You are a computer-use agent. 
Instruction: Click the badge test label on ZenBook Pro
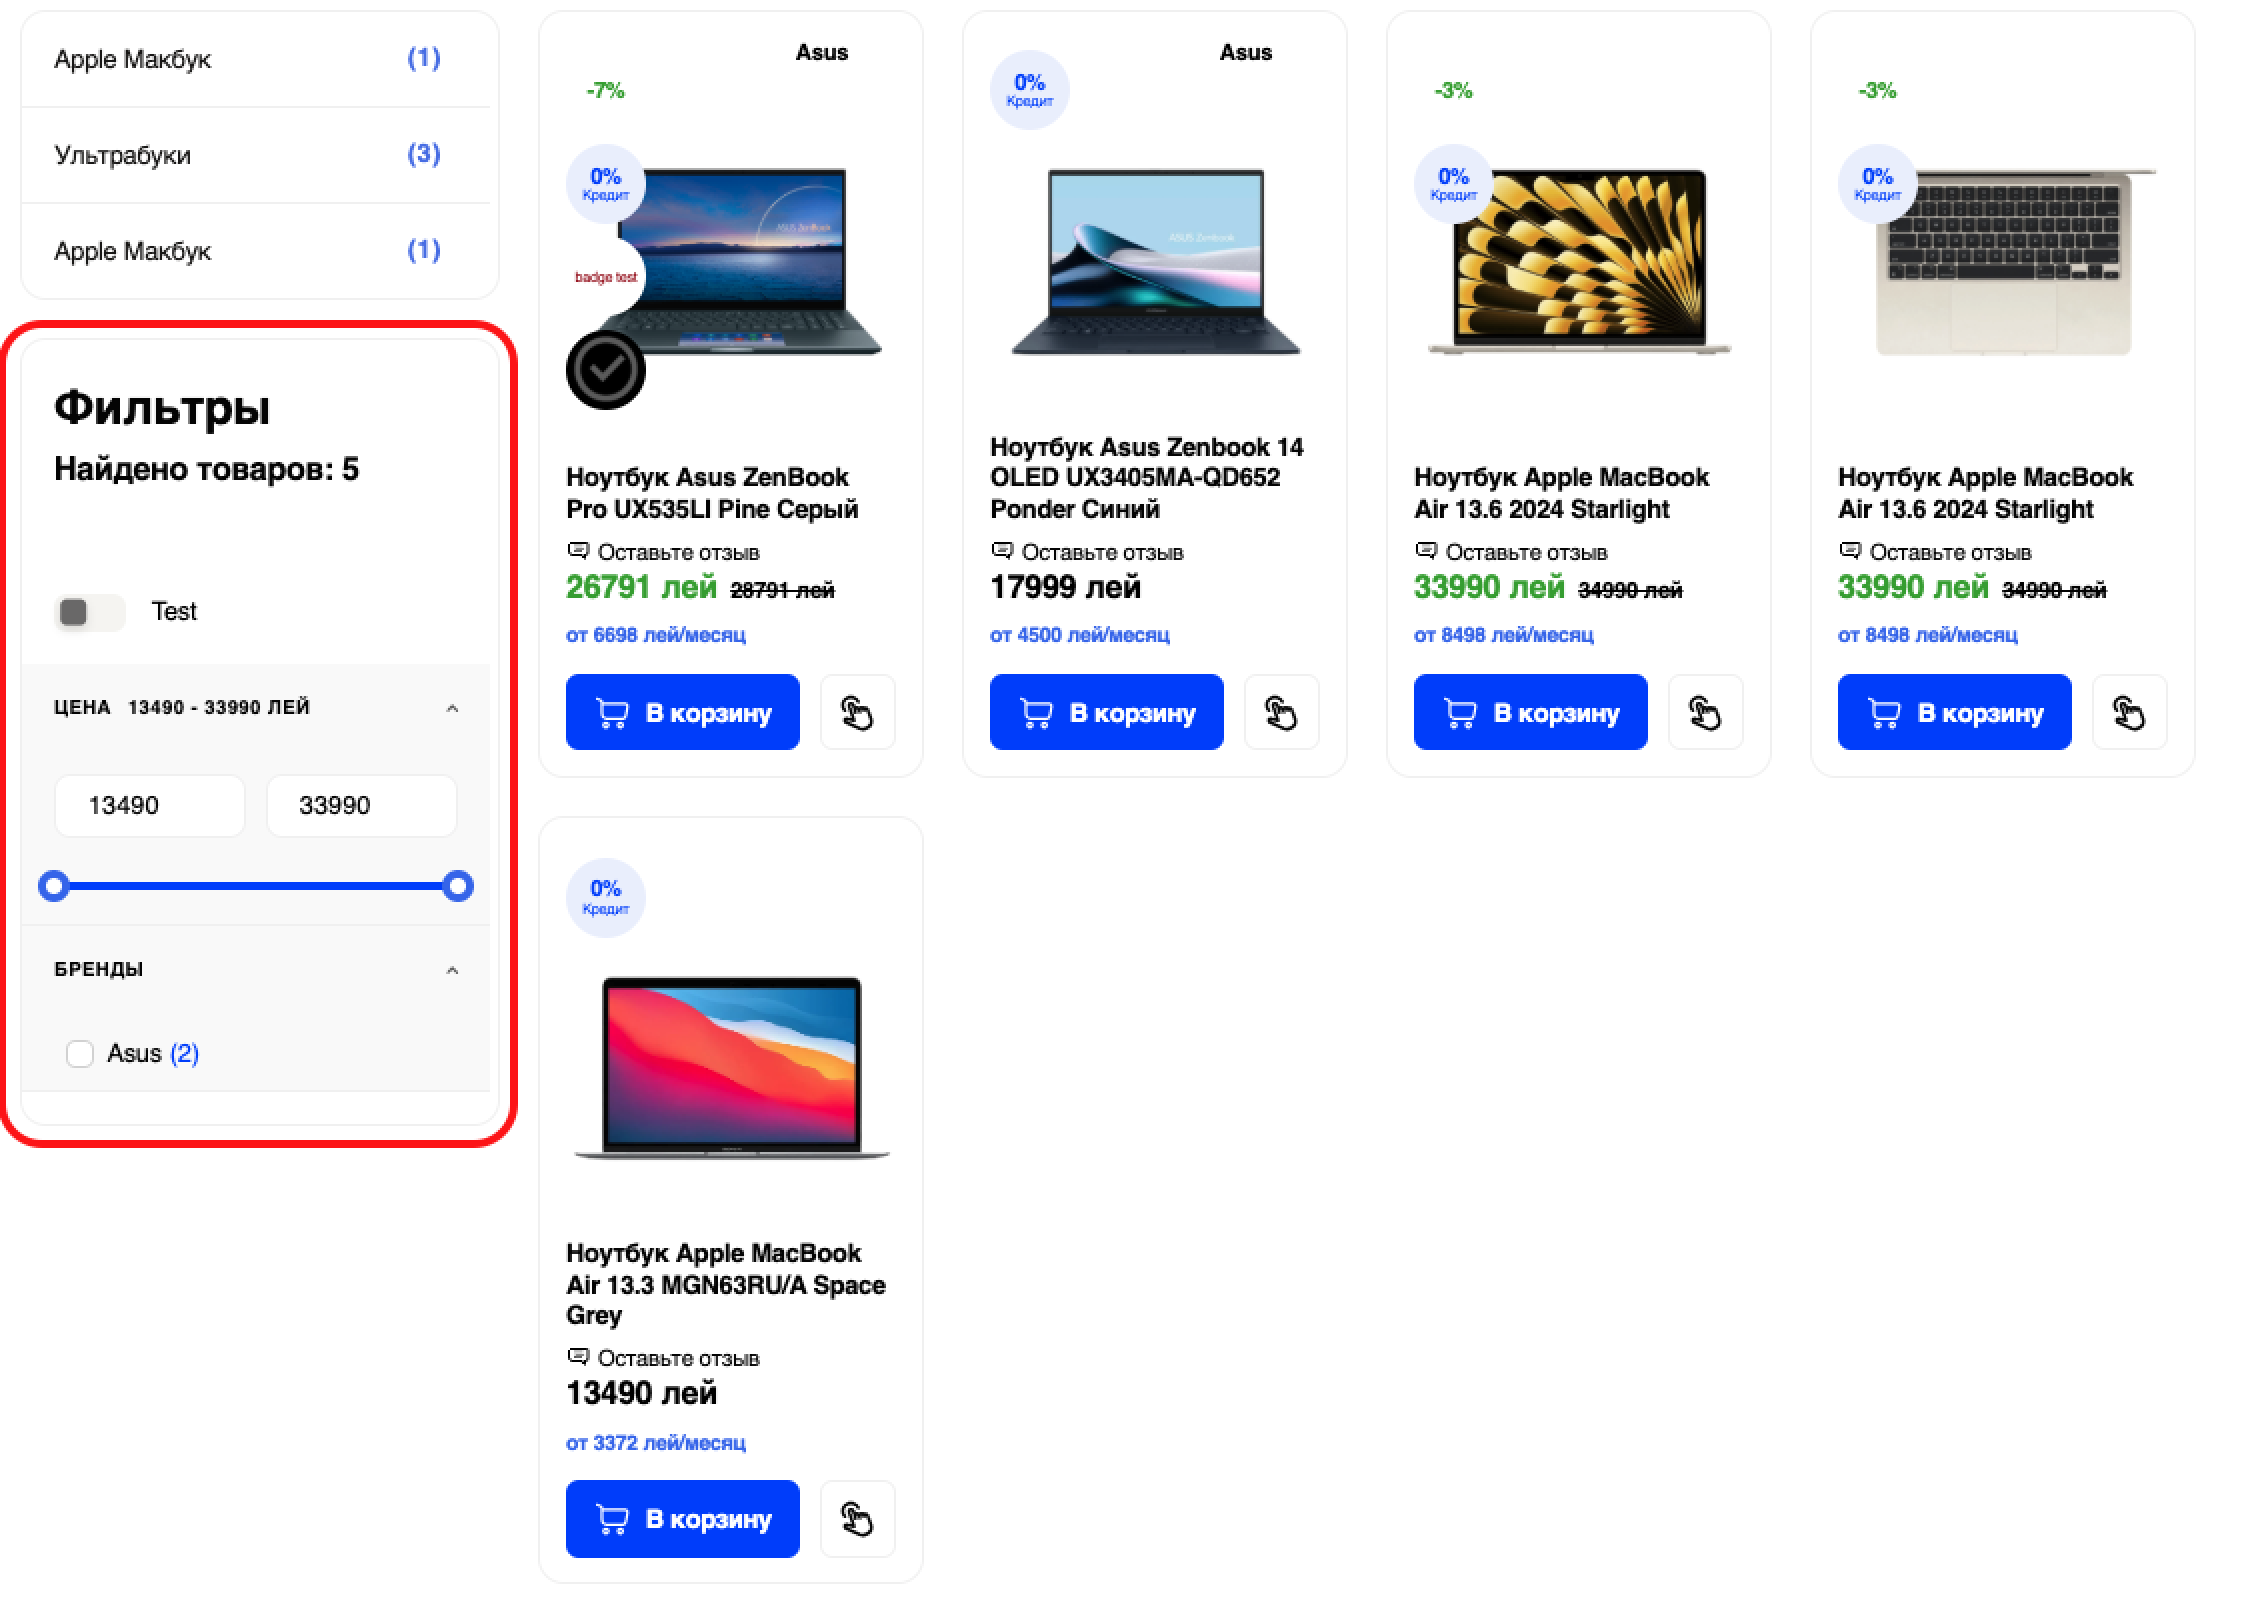click(x=606, y=277)
